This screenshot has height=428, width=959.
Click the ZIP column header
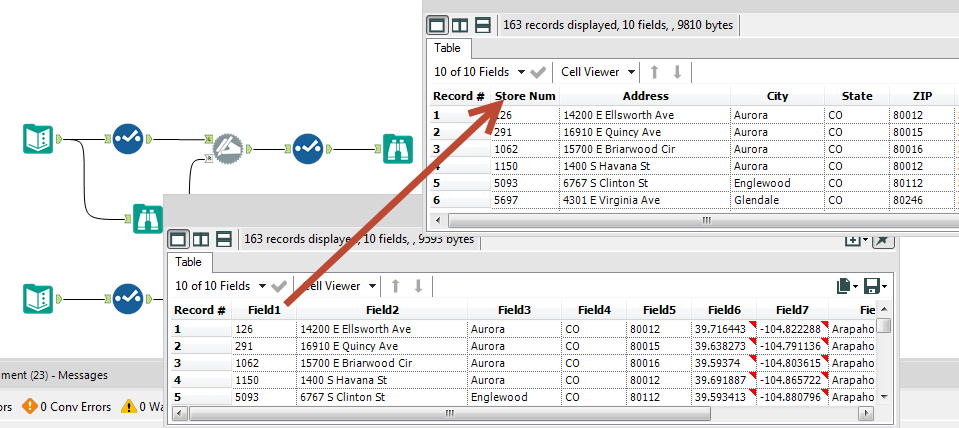920,96
